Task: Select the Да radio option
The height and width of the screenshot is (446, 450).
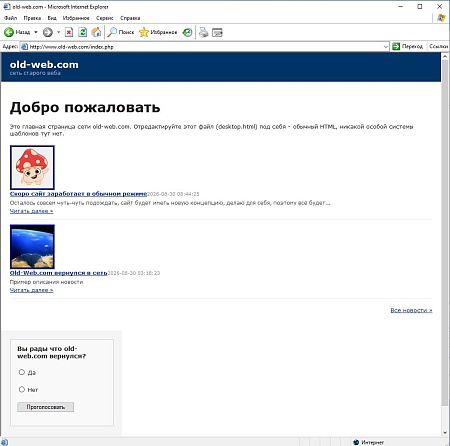Action: (22, 372)
